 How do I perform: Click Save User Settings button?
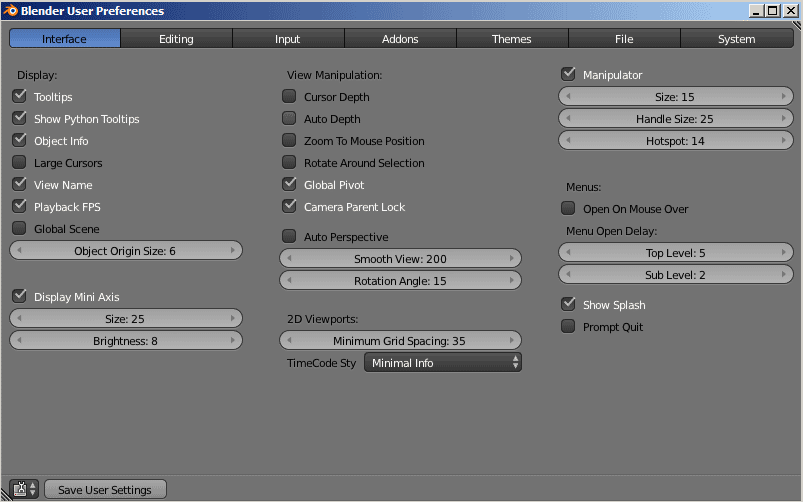point(105,490)
